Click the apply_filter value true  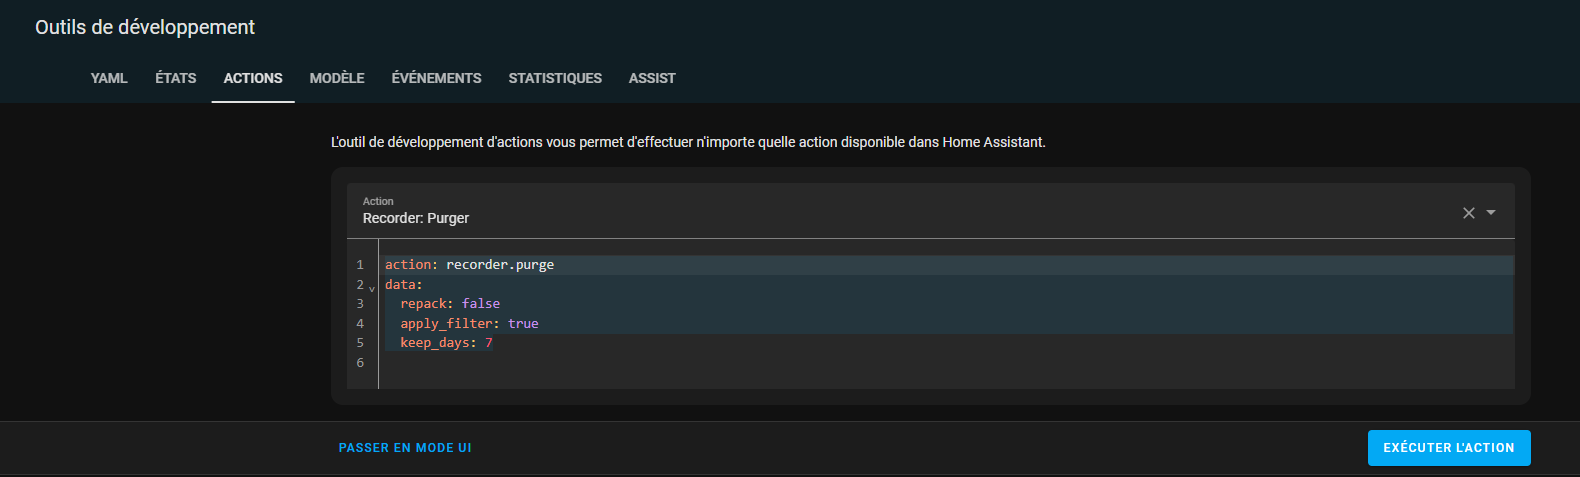coord(523,324)
